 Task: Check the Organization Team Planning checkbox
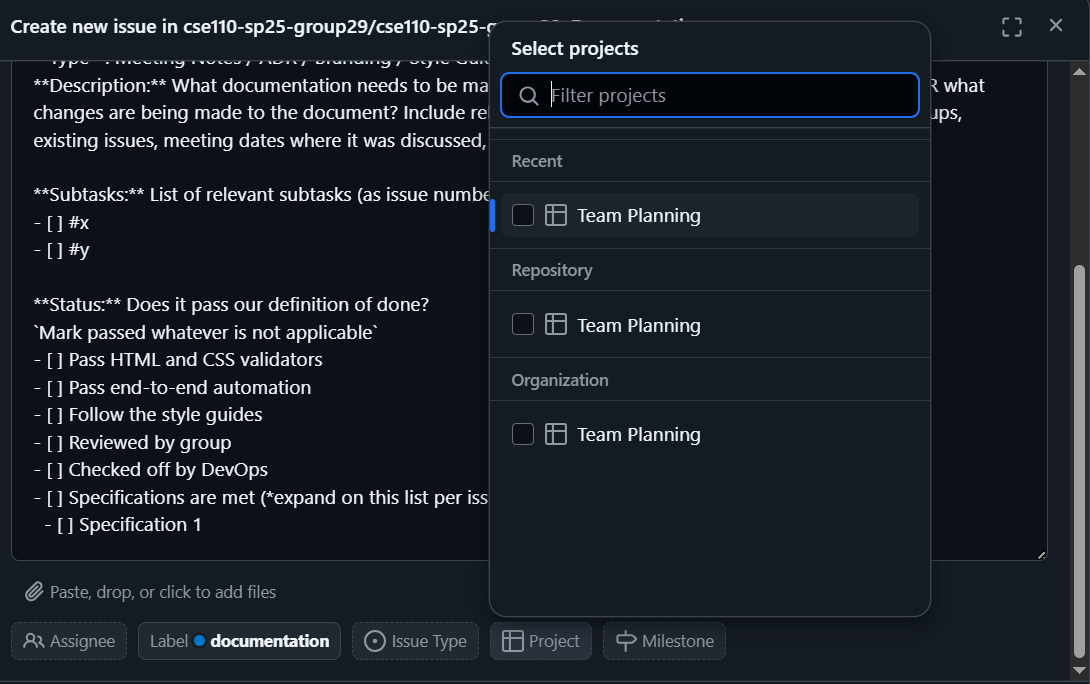point(523,434)
